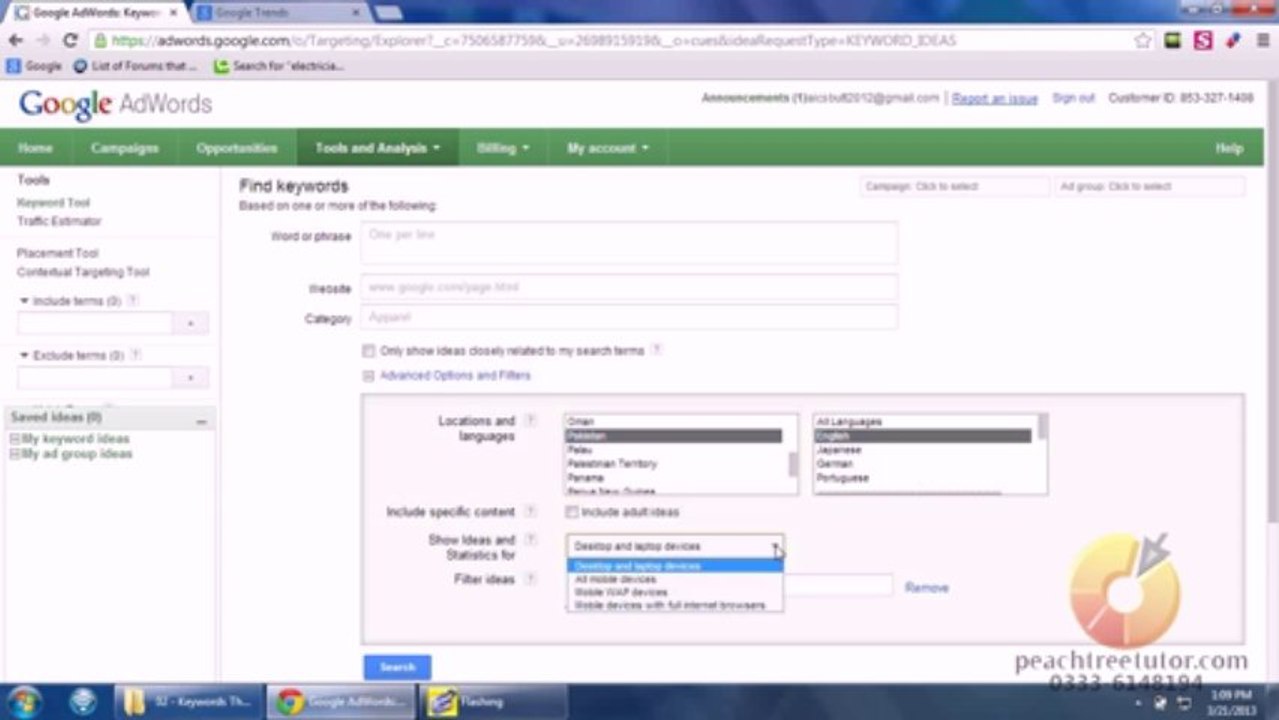
Task: Open help icon next to Exclude terms
Action: tap(136, 355)
